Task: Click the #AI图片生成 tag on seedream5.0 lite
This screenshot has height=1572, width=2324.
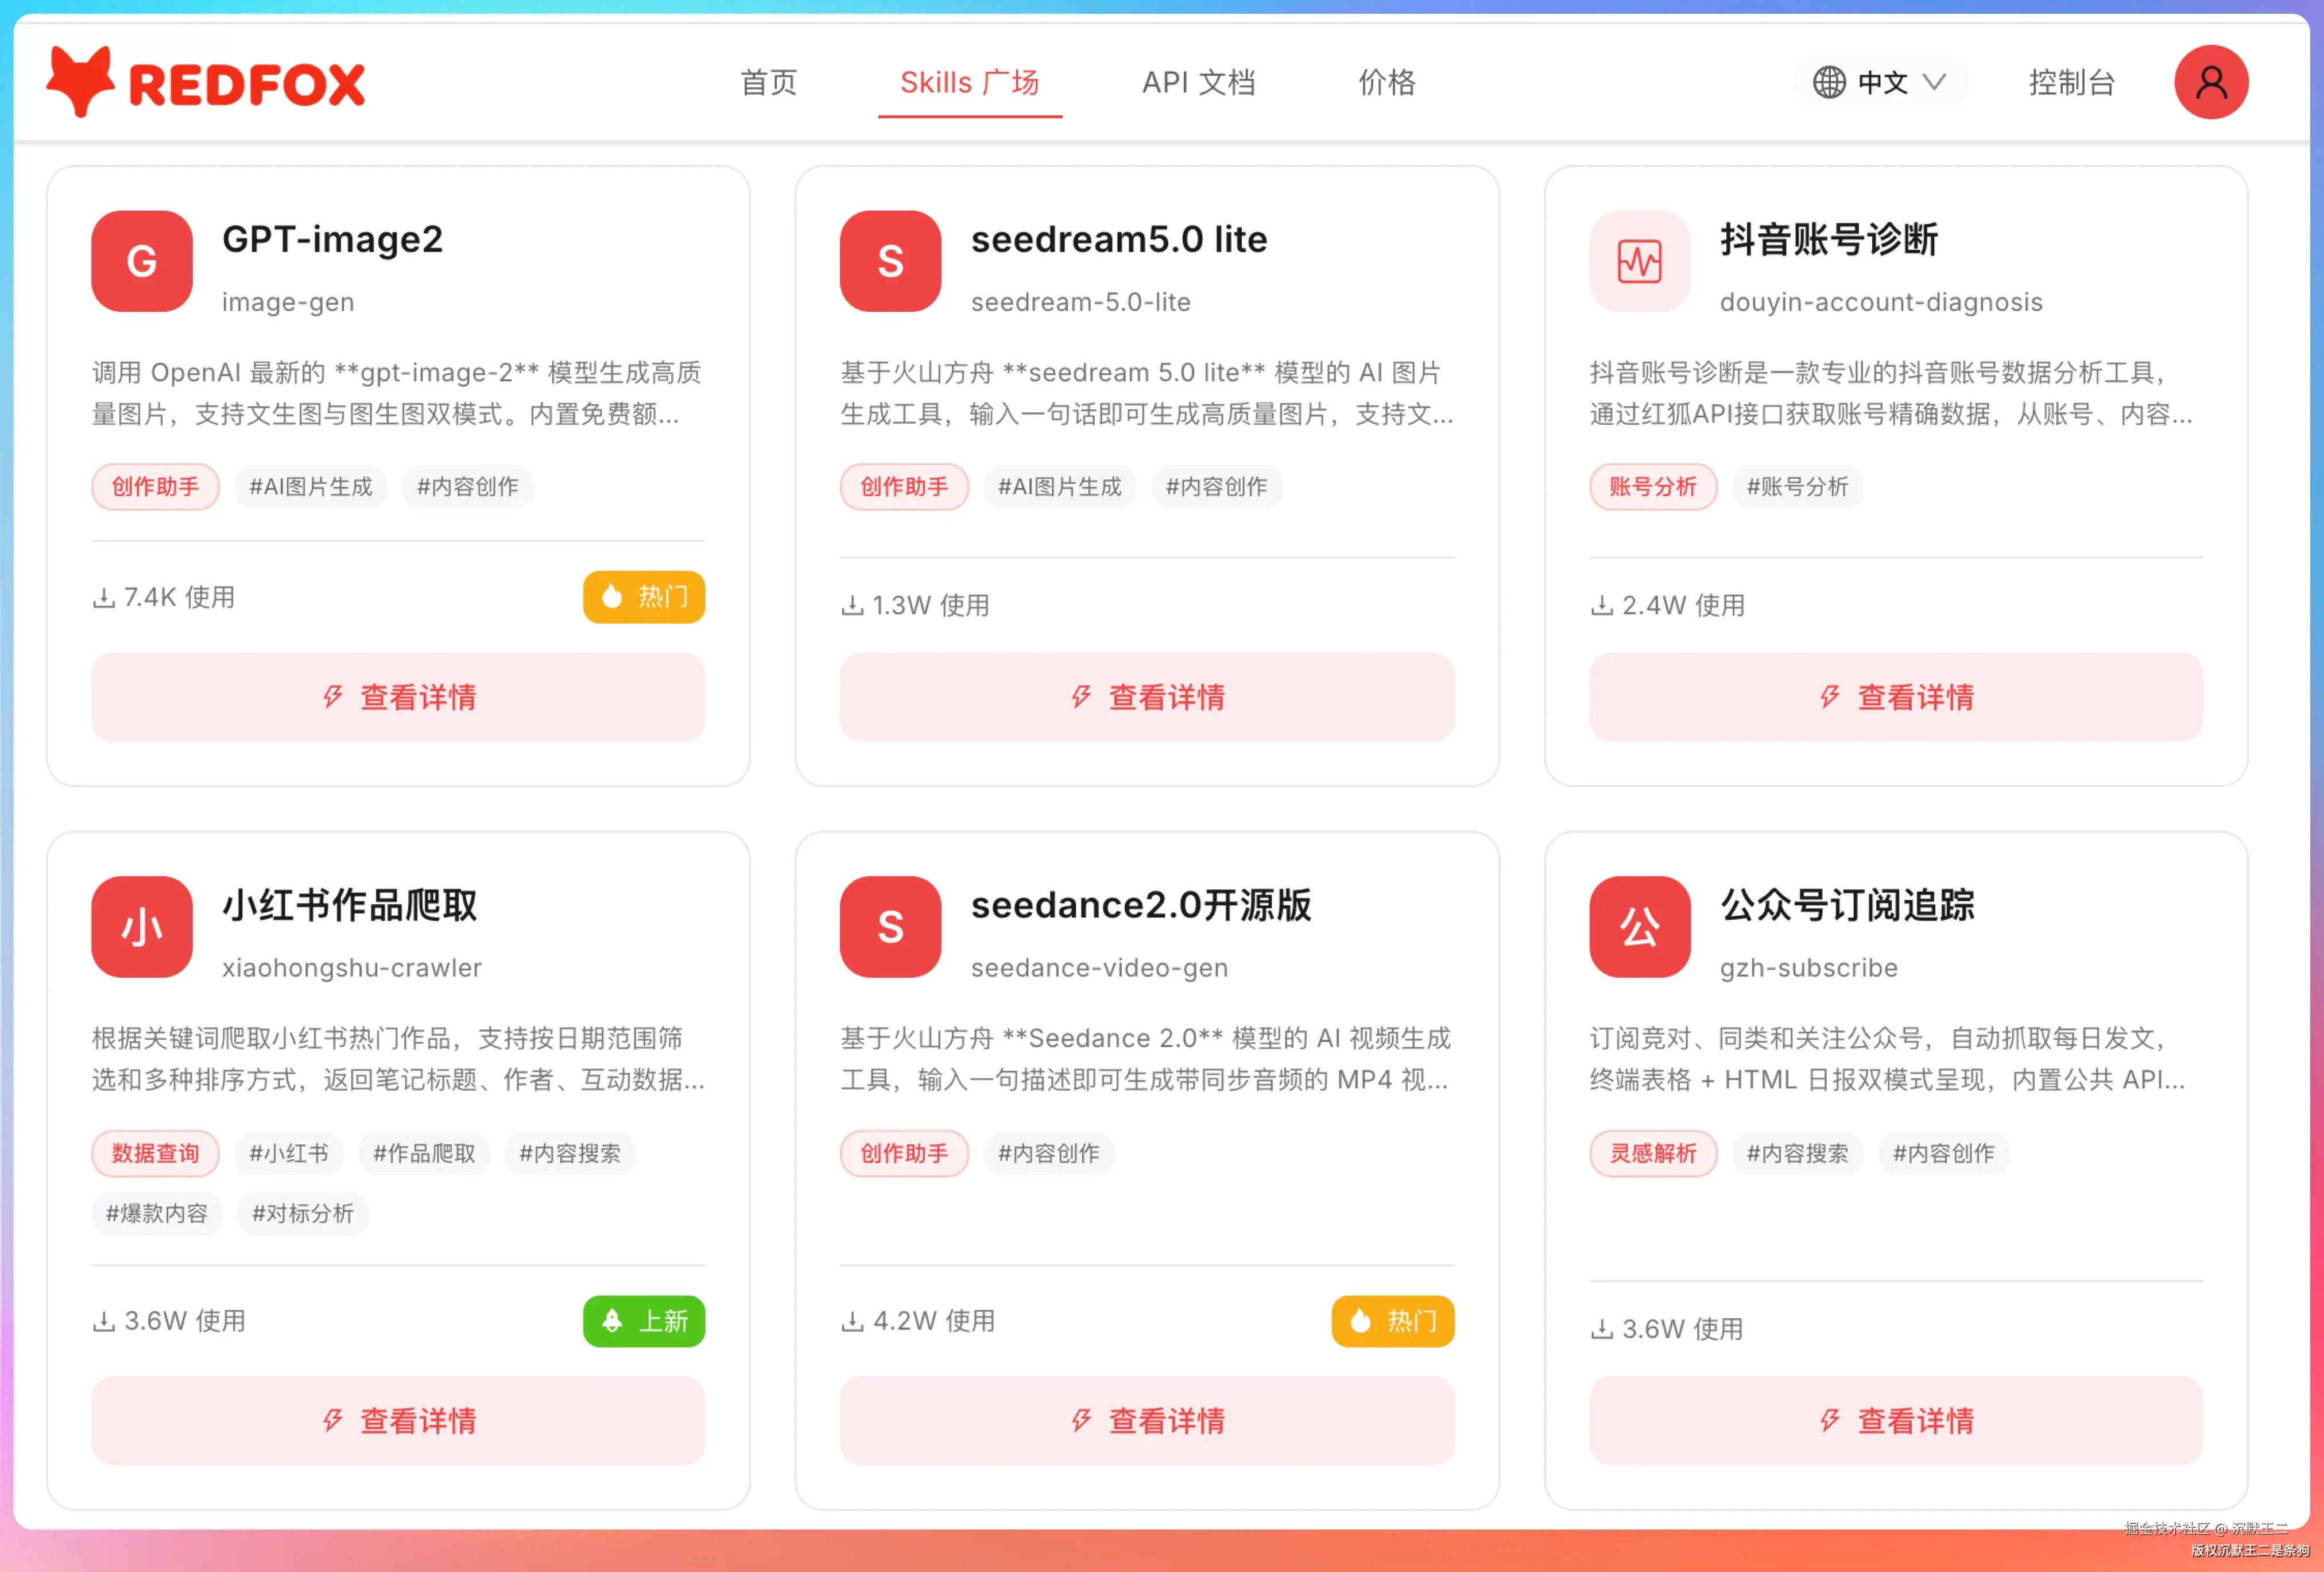Action: (1060, 487)
